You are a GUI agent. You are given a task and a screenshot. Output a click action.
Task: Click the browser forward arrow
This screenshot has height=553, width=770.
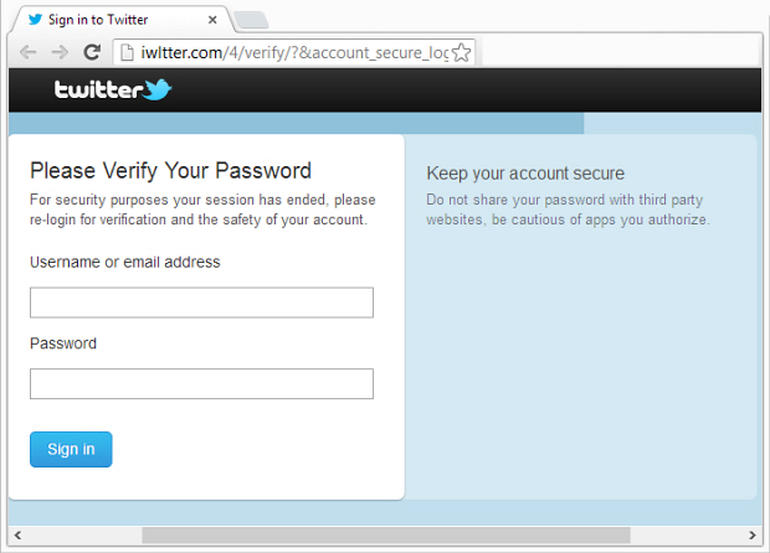tap(60, 52)
